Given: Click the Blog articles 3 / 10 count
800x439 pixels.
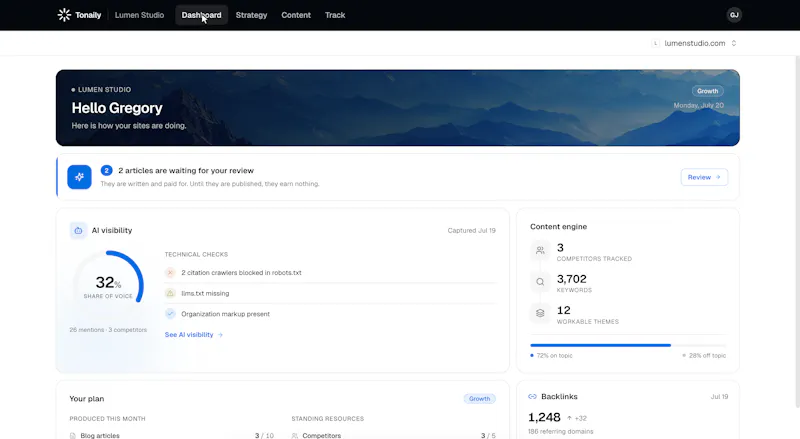Looking at the screenshot, I should pos(264,435).
